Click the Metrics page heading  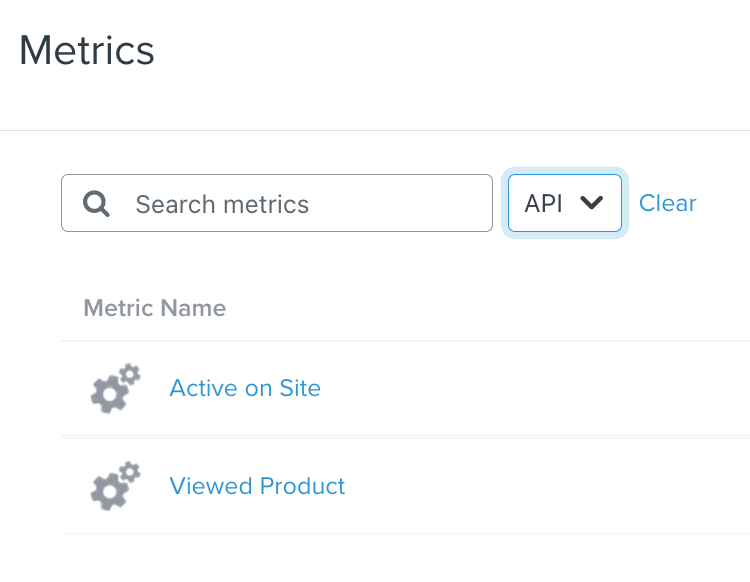point(87,50)
